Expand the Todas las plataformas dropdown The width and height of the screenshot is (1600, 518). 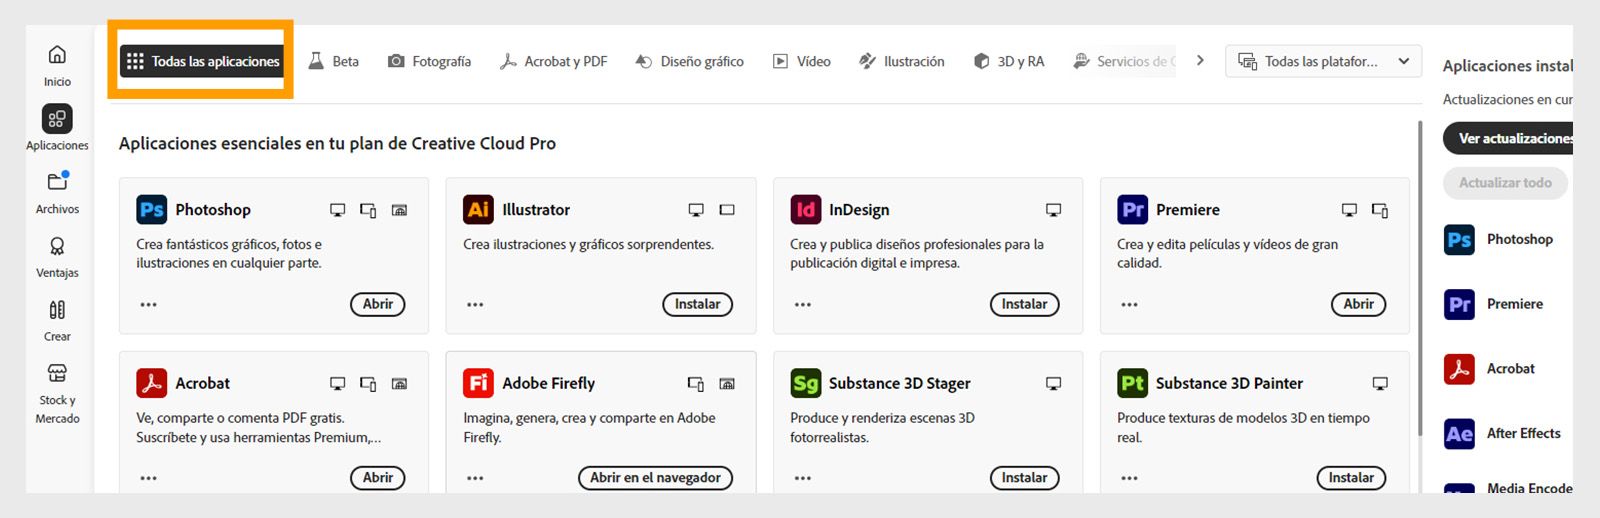[1323, 61]
